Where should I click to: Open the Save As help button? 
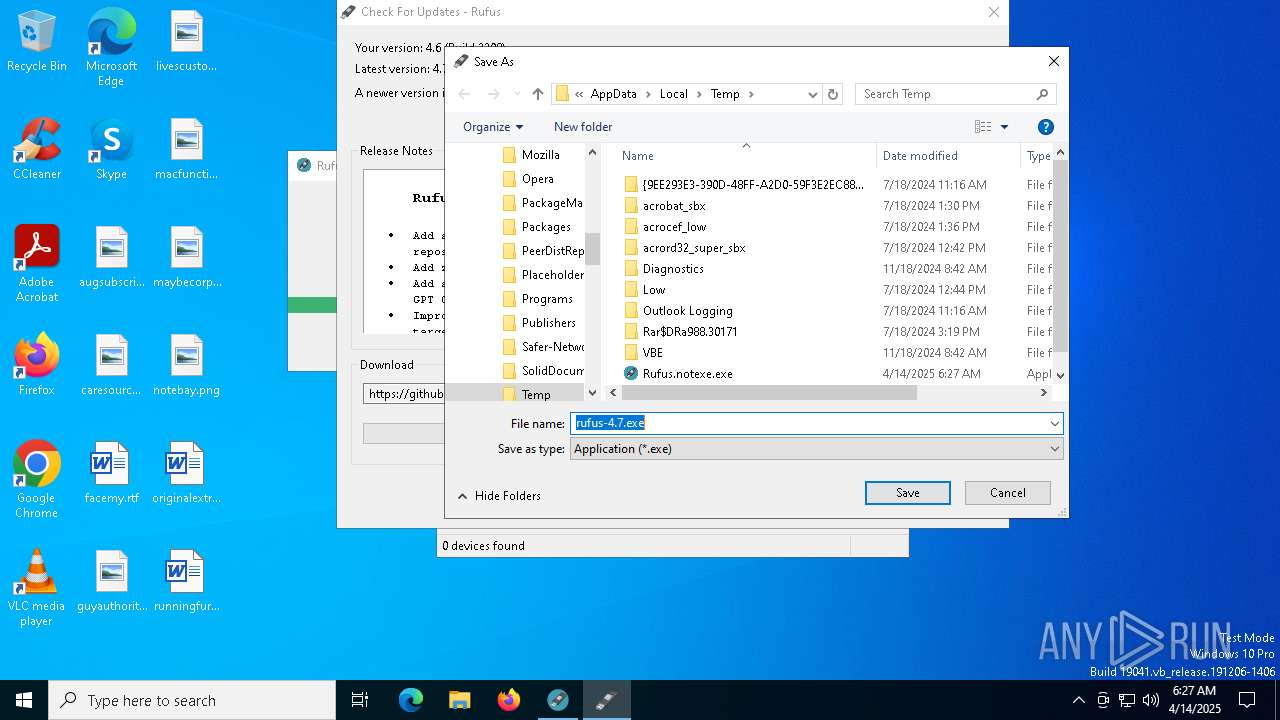(x=1045, y=127)
